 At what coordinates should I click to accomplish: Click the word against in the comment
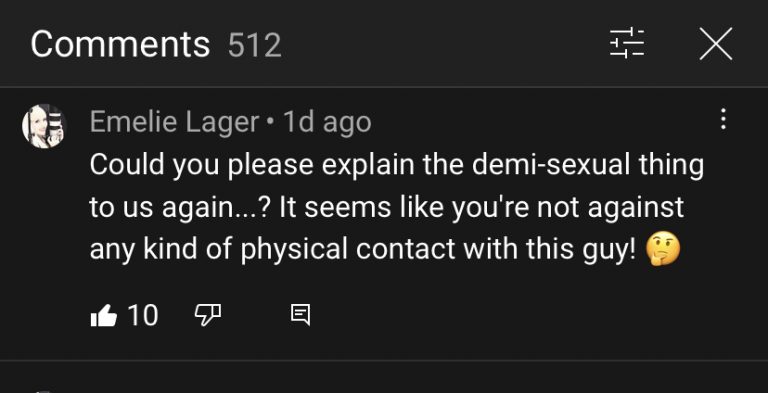(635, 208)
